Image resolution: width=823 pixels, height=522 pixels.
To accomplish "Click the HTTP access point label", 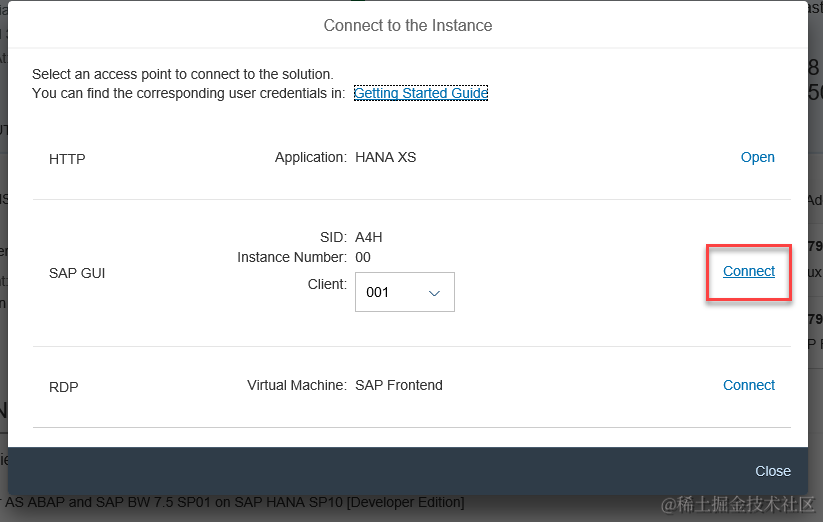I will pos(67,159).
